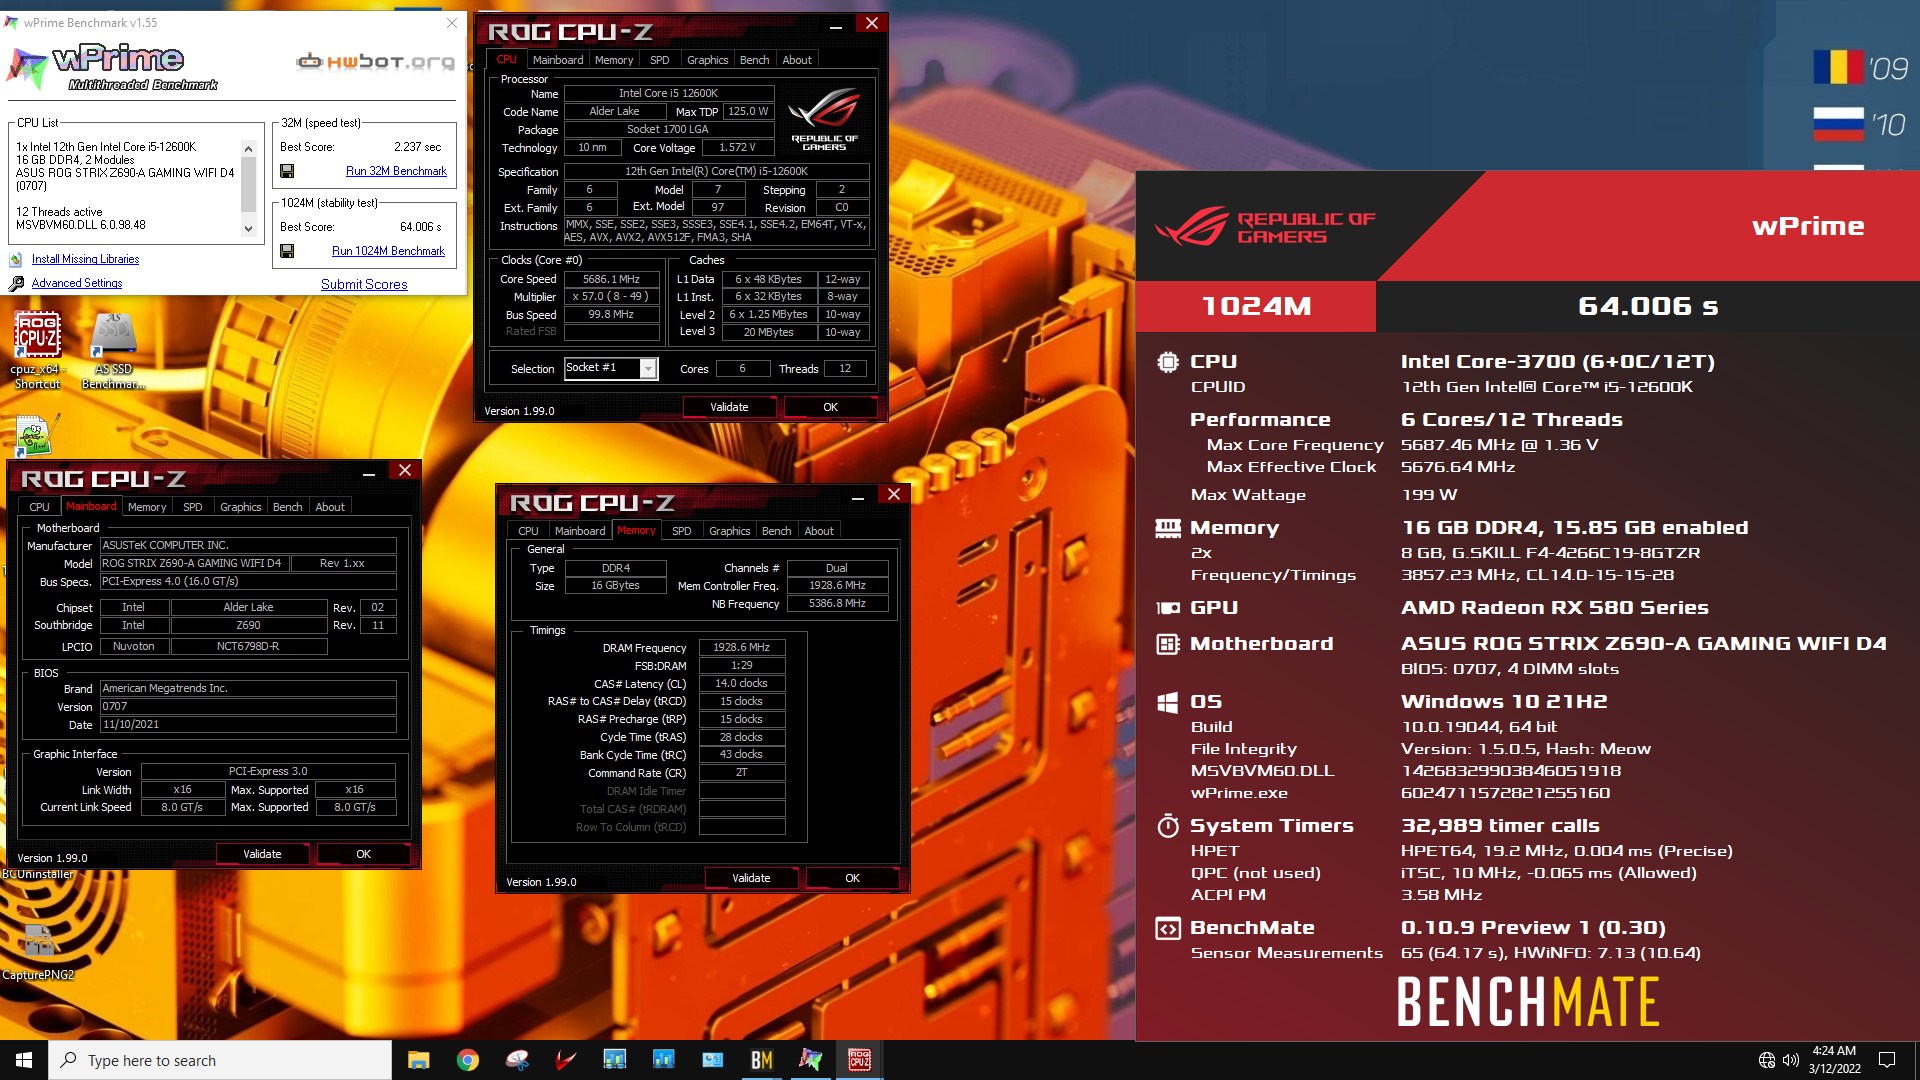Click the floppy save icon under 32M speed test
The image size is (1920, 1080).
click(287, 171)
